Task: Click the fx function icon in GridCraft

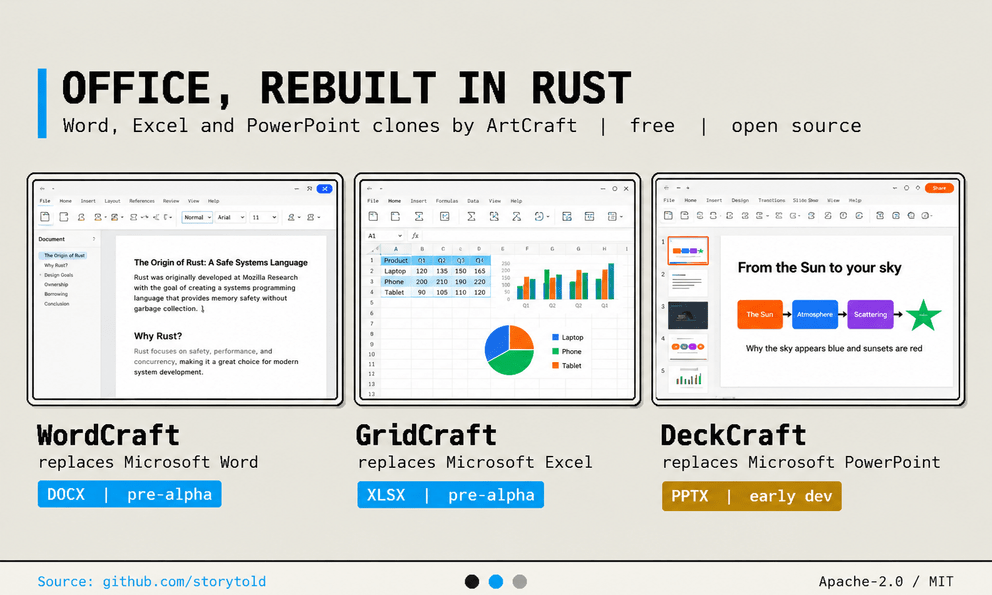Action: [415, 235]
